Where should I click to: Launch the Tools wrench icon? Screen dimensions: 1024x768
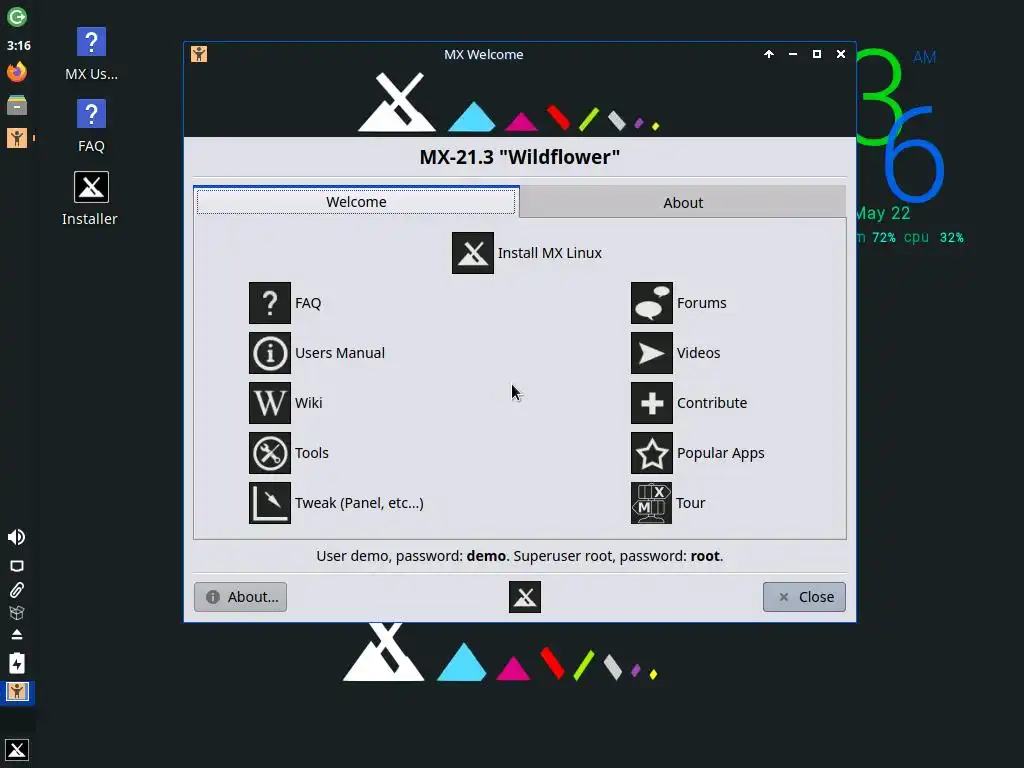tap(269, 453)
